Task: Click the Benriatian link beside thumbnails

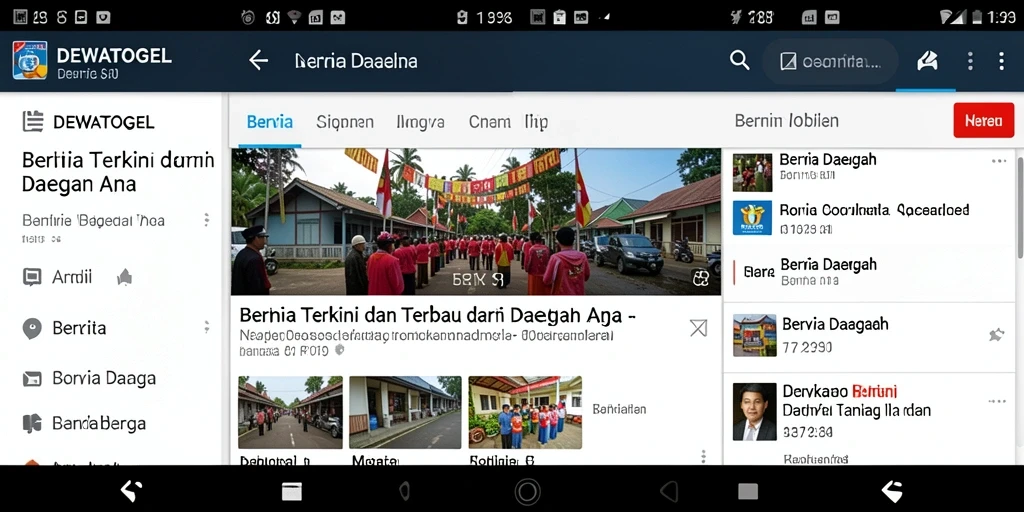Action: pyautogui.click(x=619, y=409)
